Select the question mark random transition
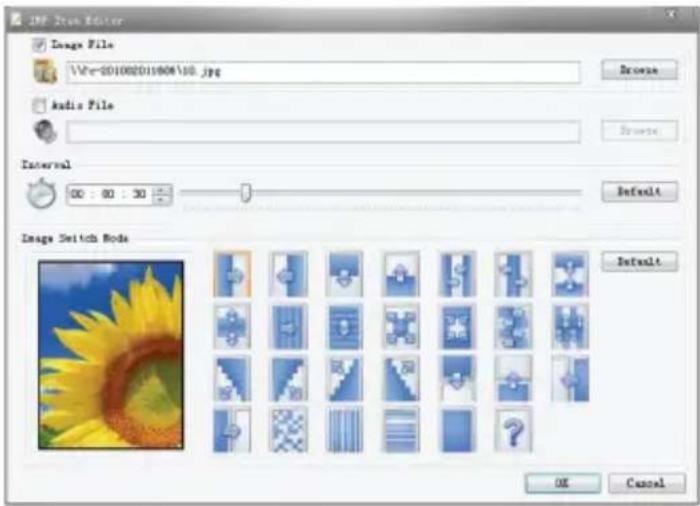 [x=513, y=430]
